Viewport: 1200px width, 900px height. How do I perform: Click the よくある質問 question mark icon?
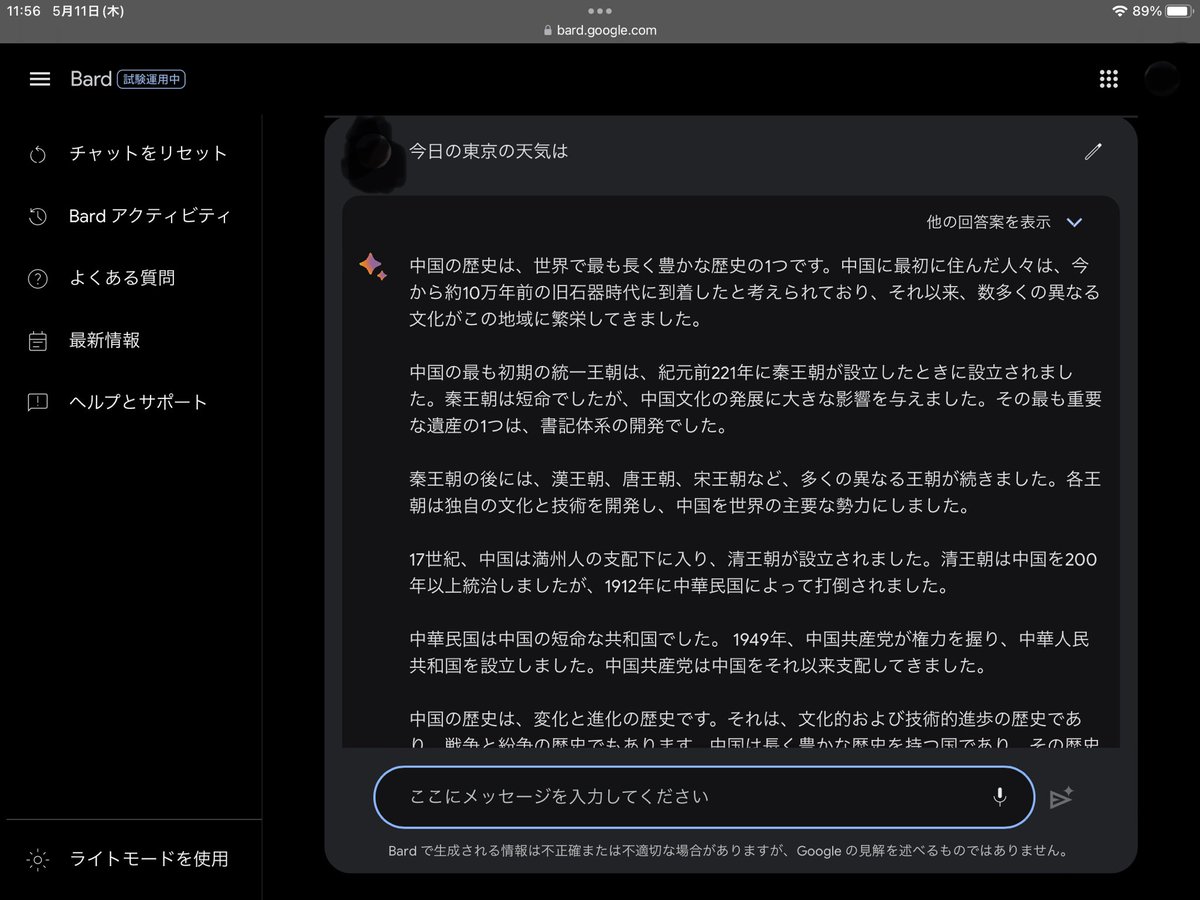pyautogui.click(x=38, y=279)
